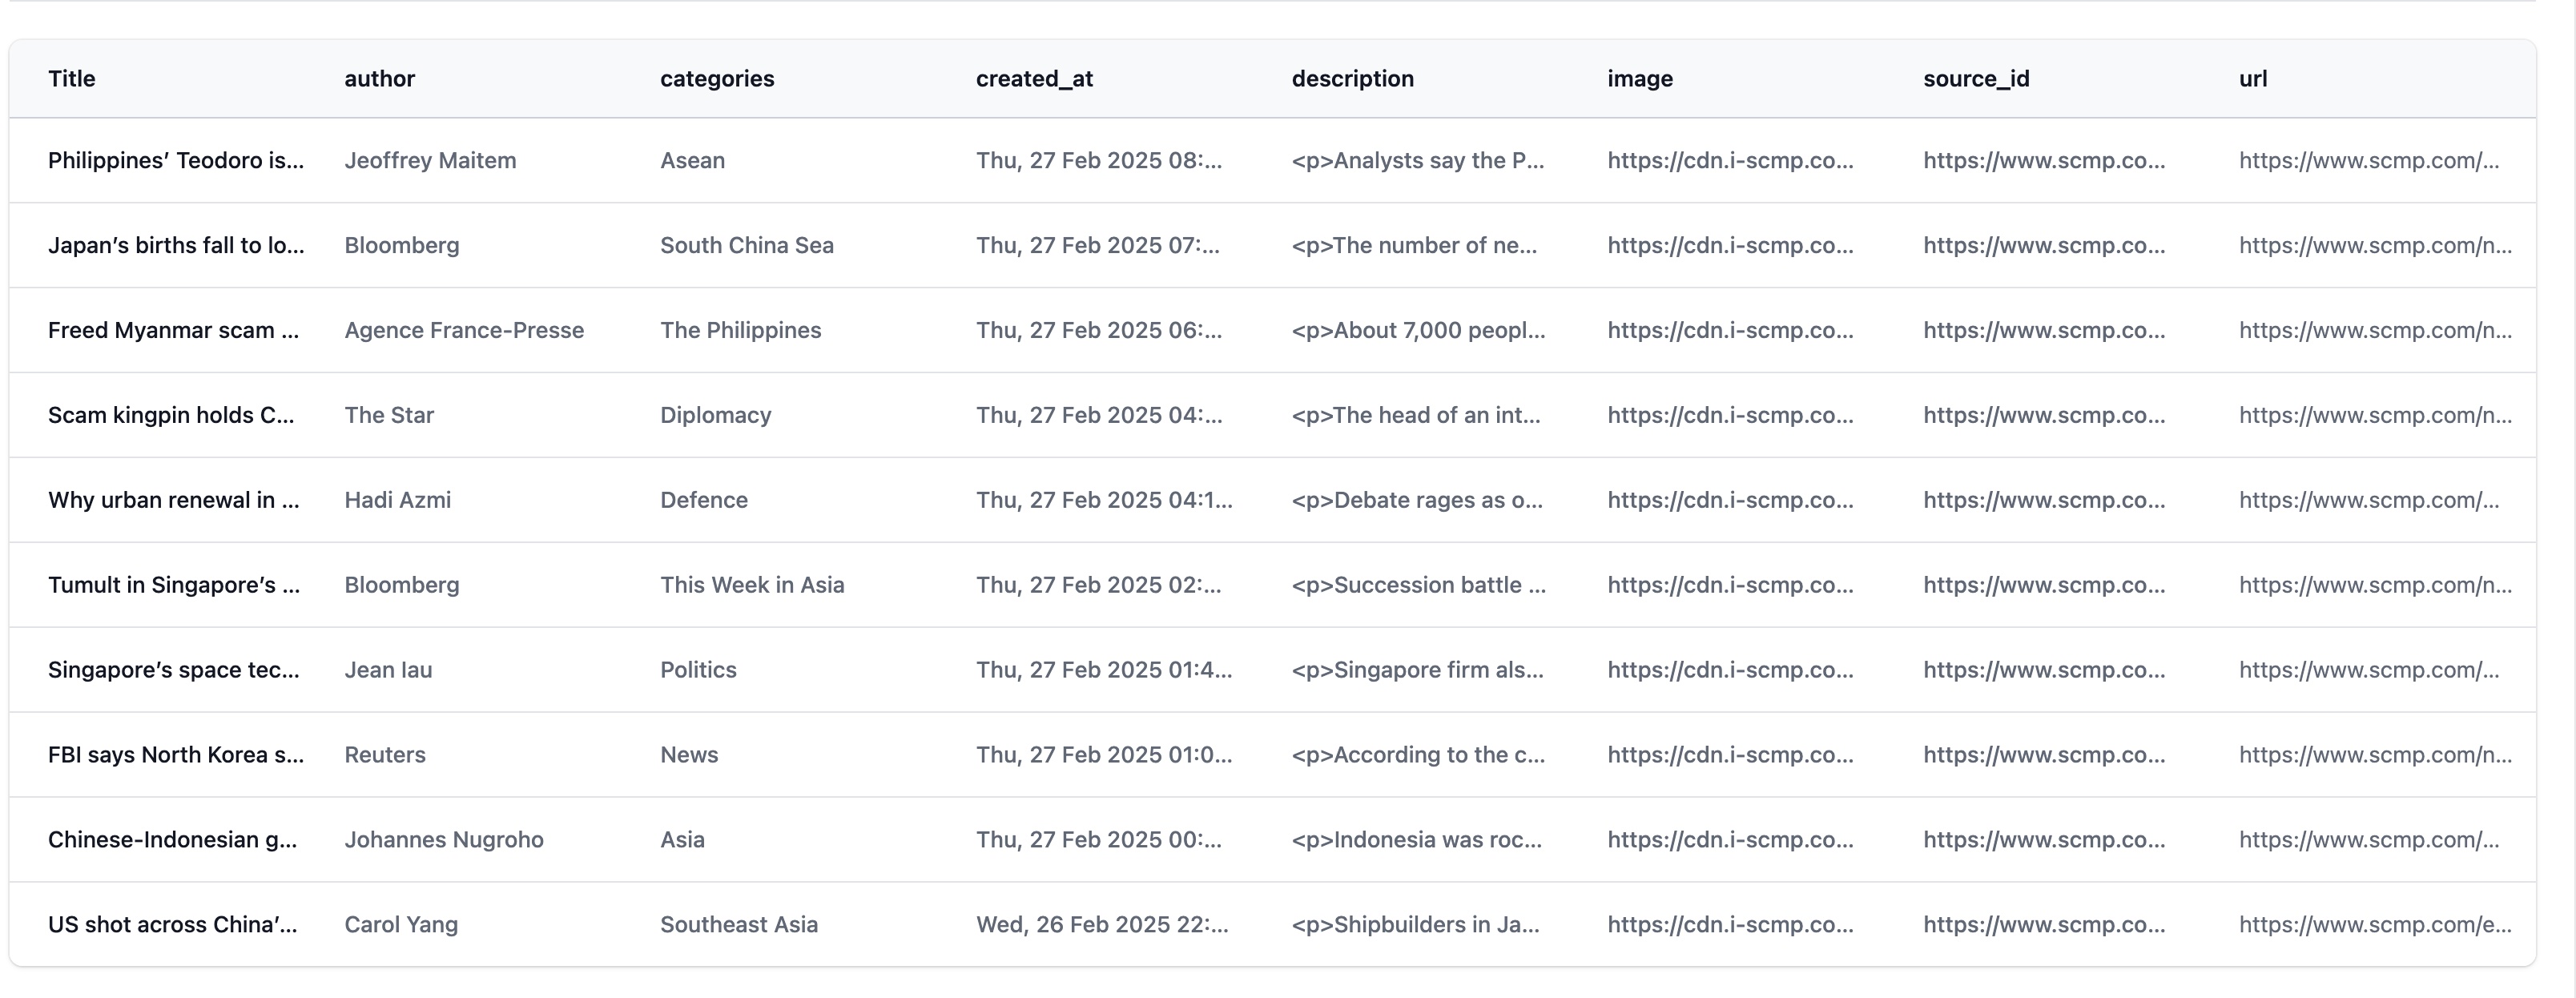
Task: Select the Jean Iau author cell
Action: click(388, 671)
